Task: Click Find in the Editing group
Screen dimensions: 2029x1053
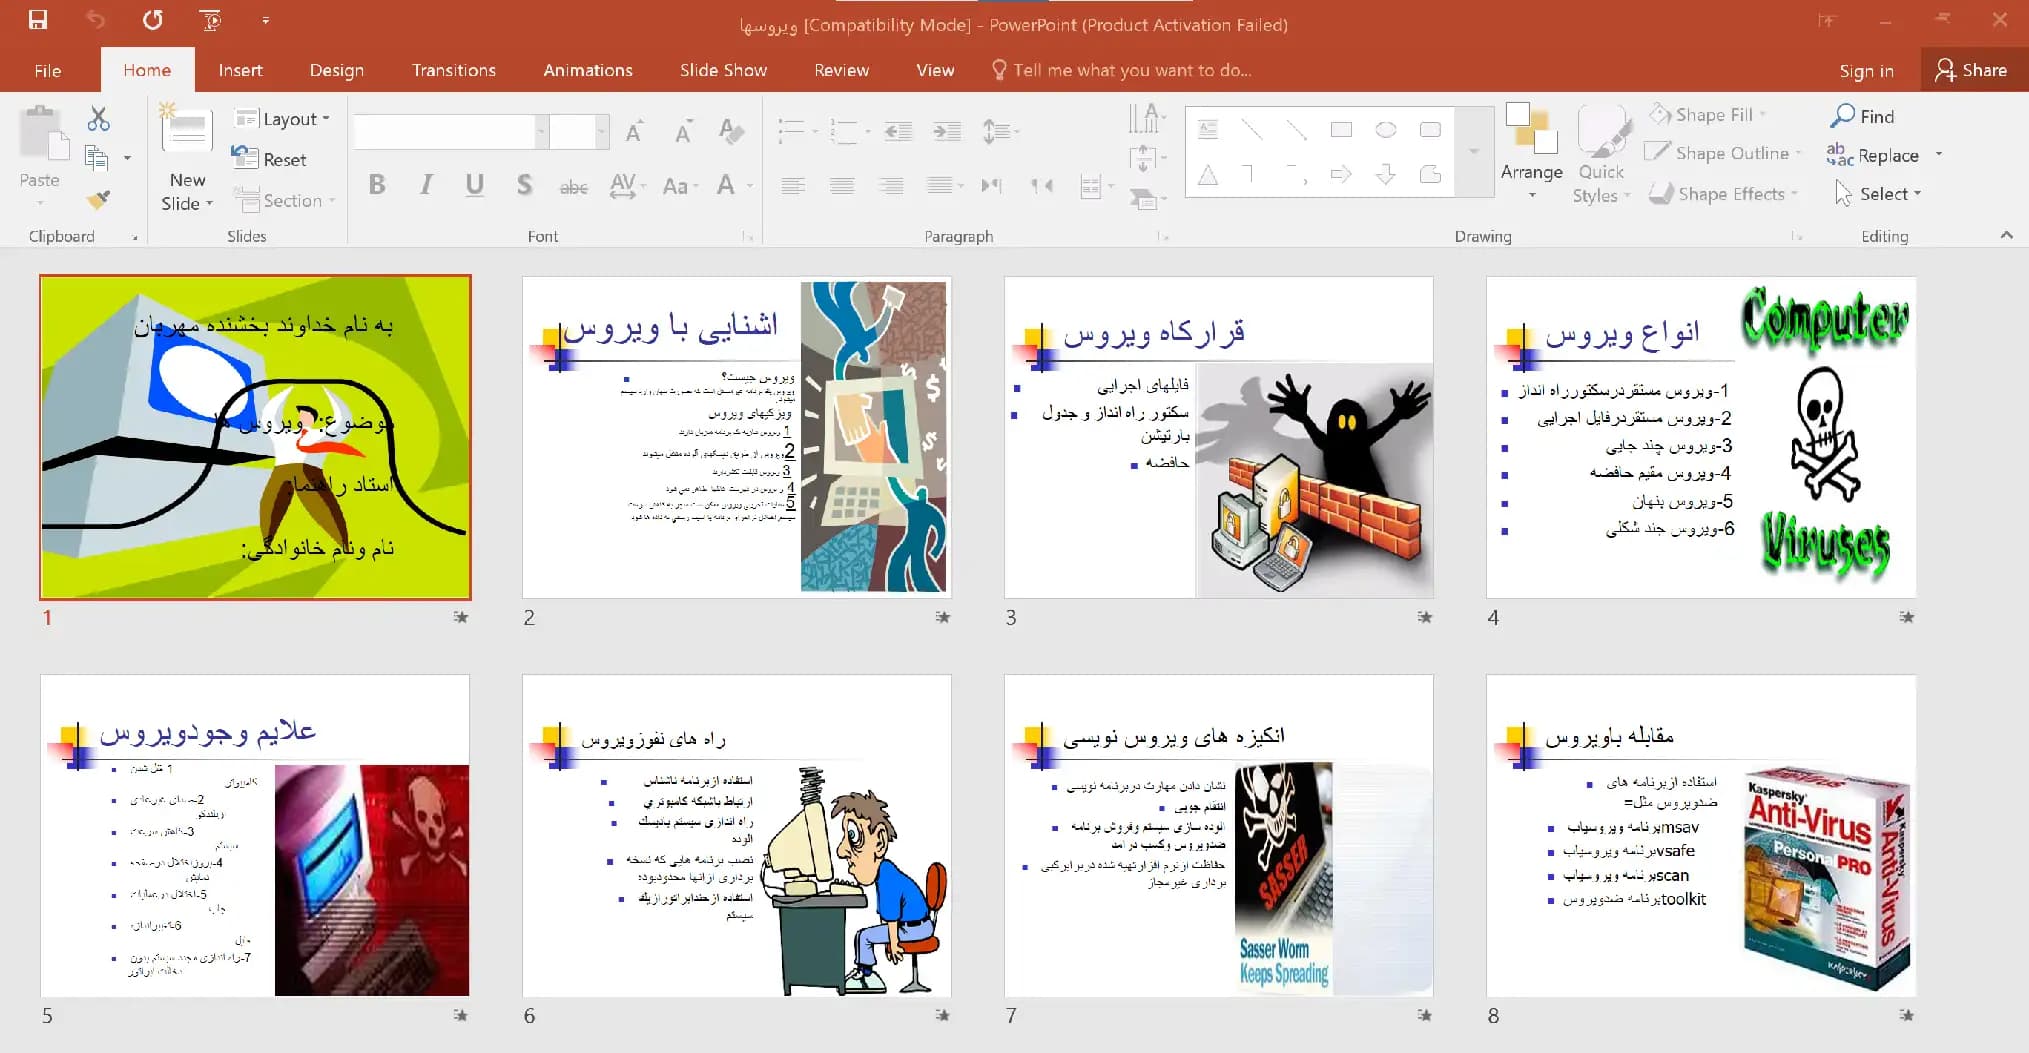Action: coord(1863,116)
